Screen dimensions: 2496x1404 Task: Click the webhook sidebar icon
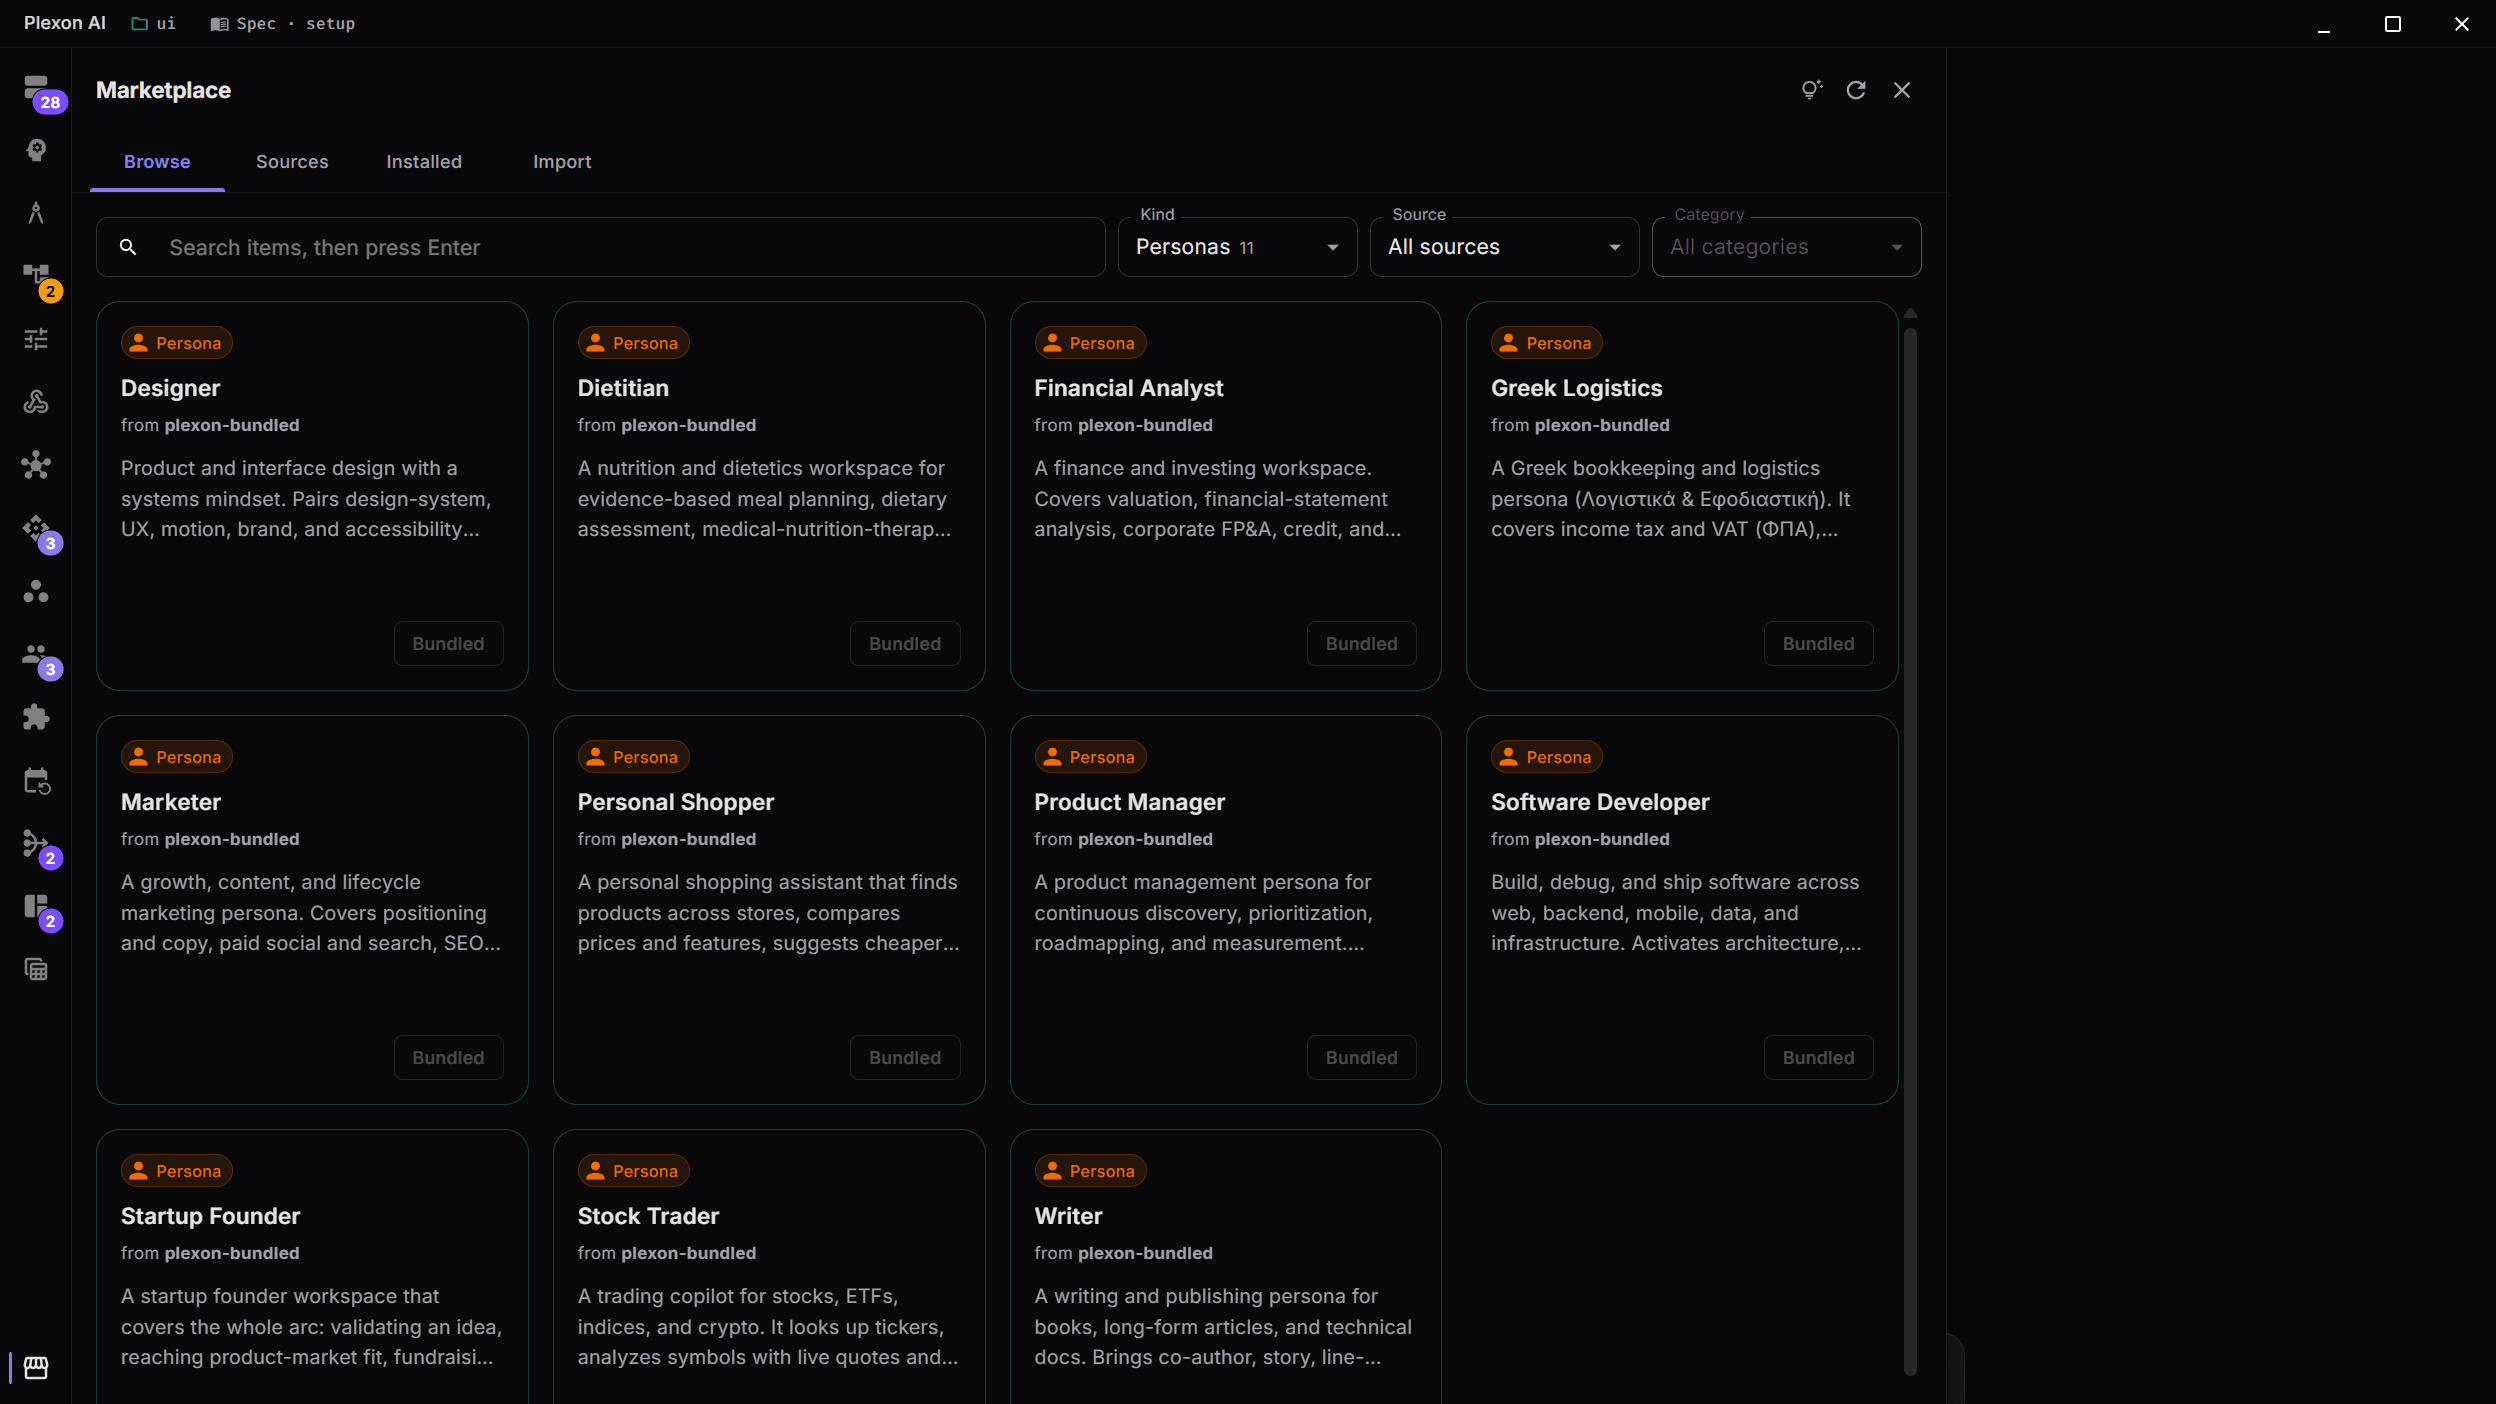[36, 402]
